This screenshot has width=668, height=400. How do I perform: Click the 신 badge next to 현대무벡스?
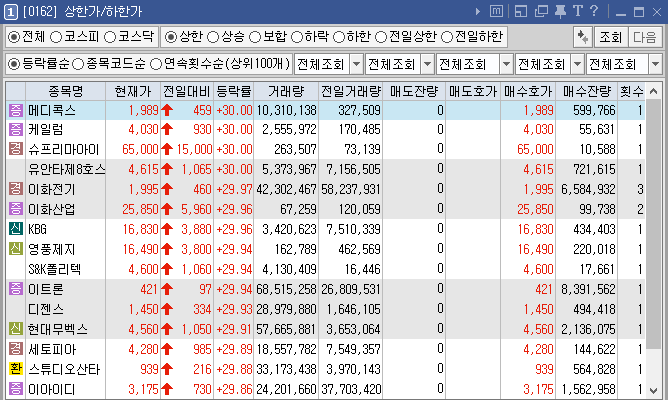(x=16, y=328)
